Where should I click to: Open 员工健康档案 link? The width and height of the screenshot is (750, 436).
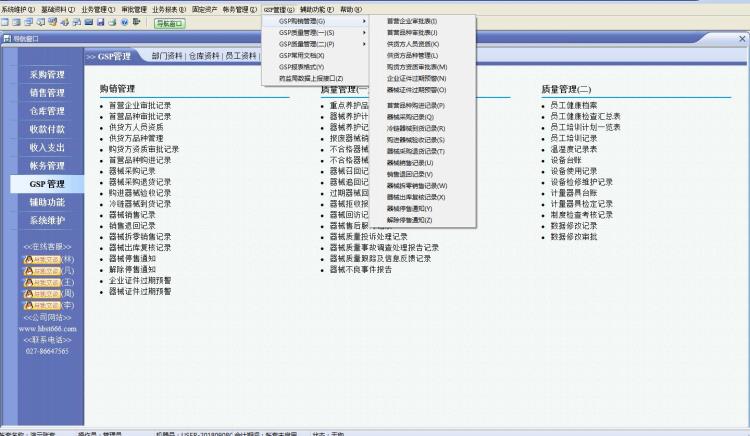tap(574, 105)
